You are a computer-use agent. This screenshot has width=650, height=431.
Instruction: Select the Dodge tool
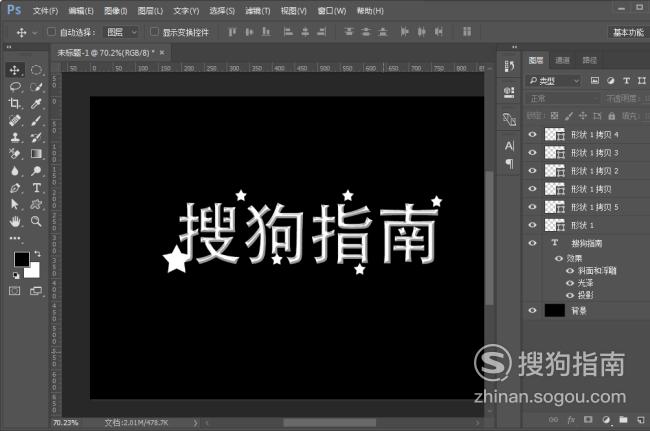pos(36,171)
